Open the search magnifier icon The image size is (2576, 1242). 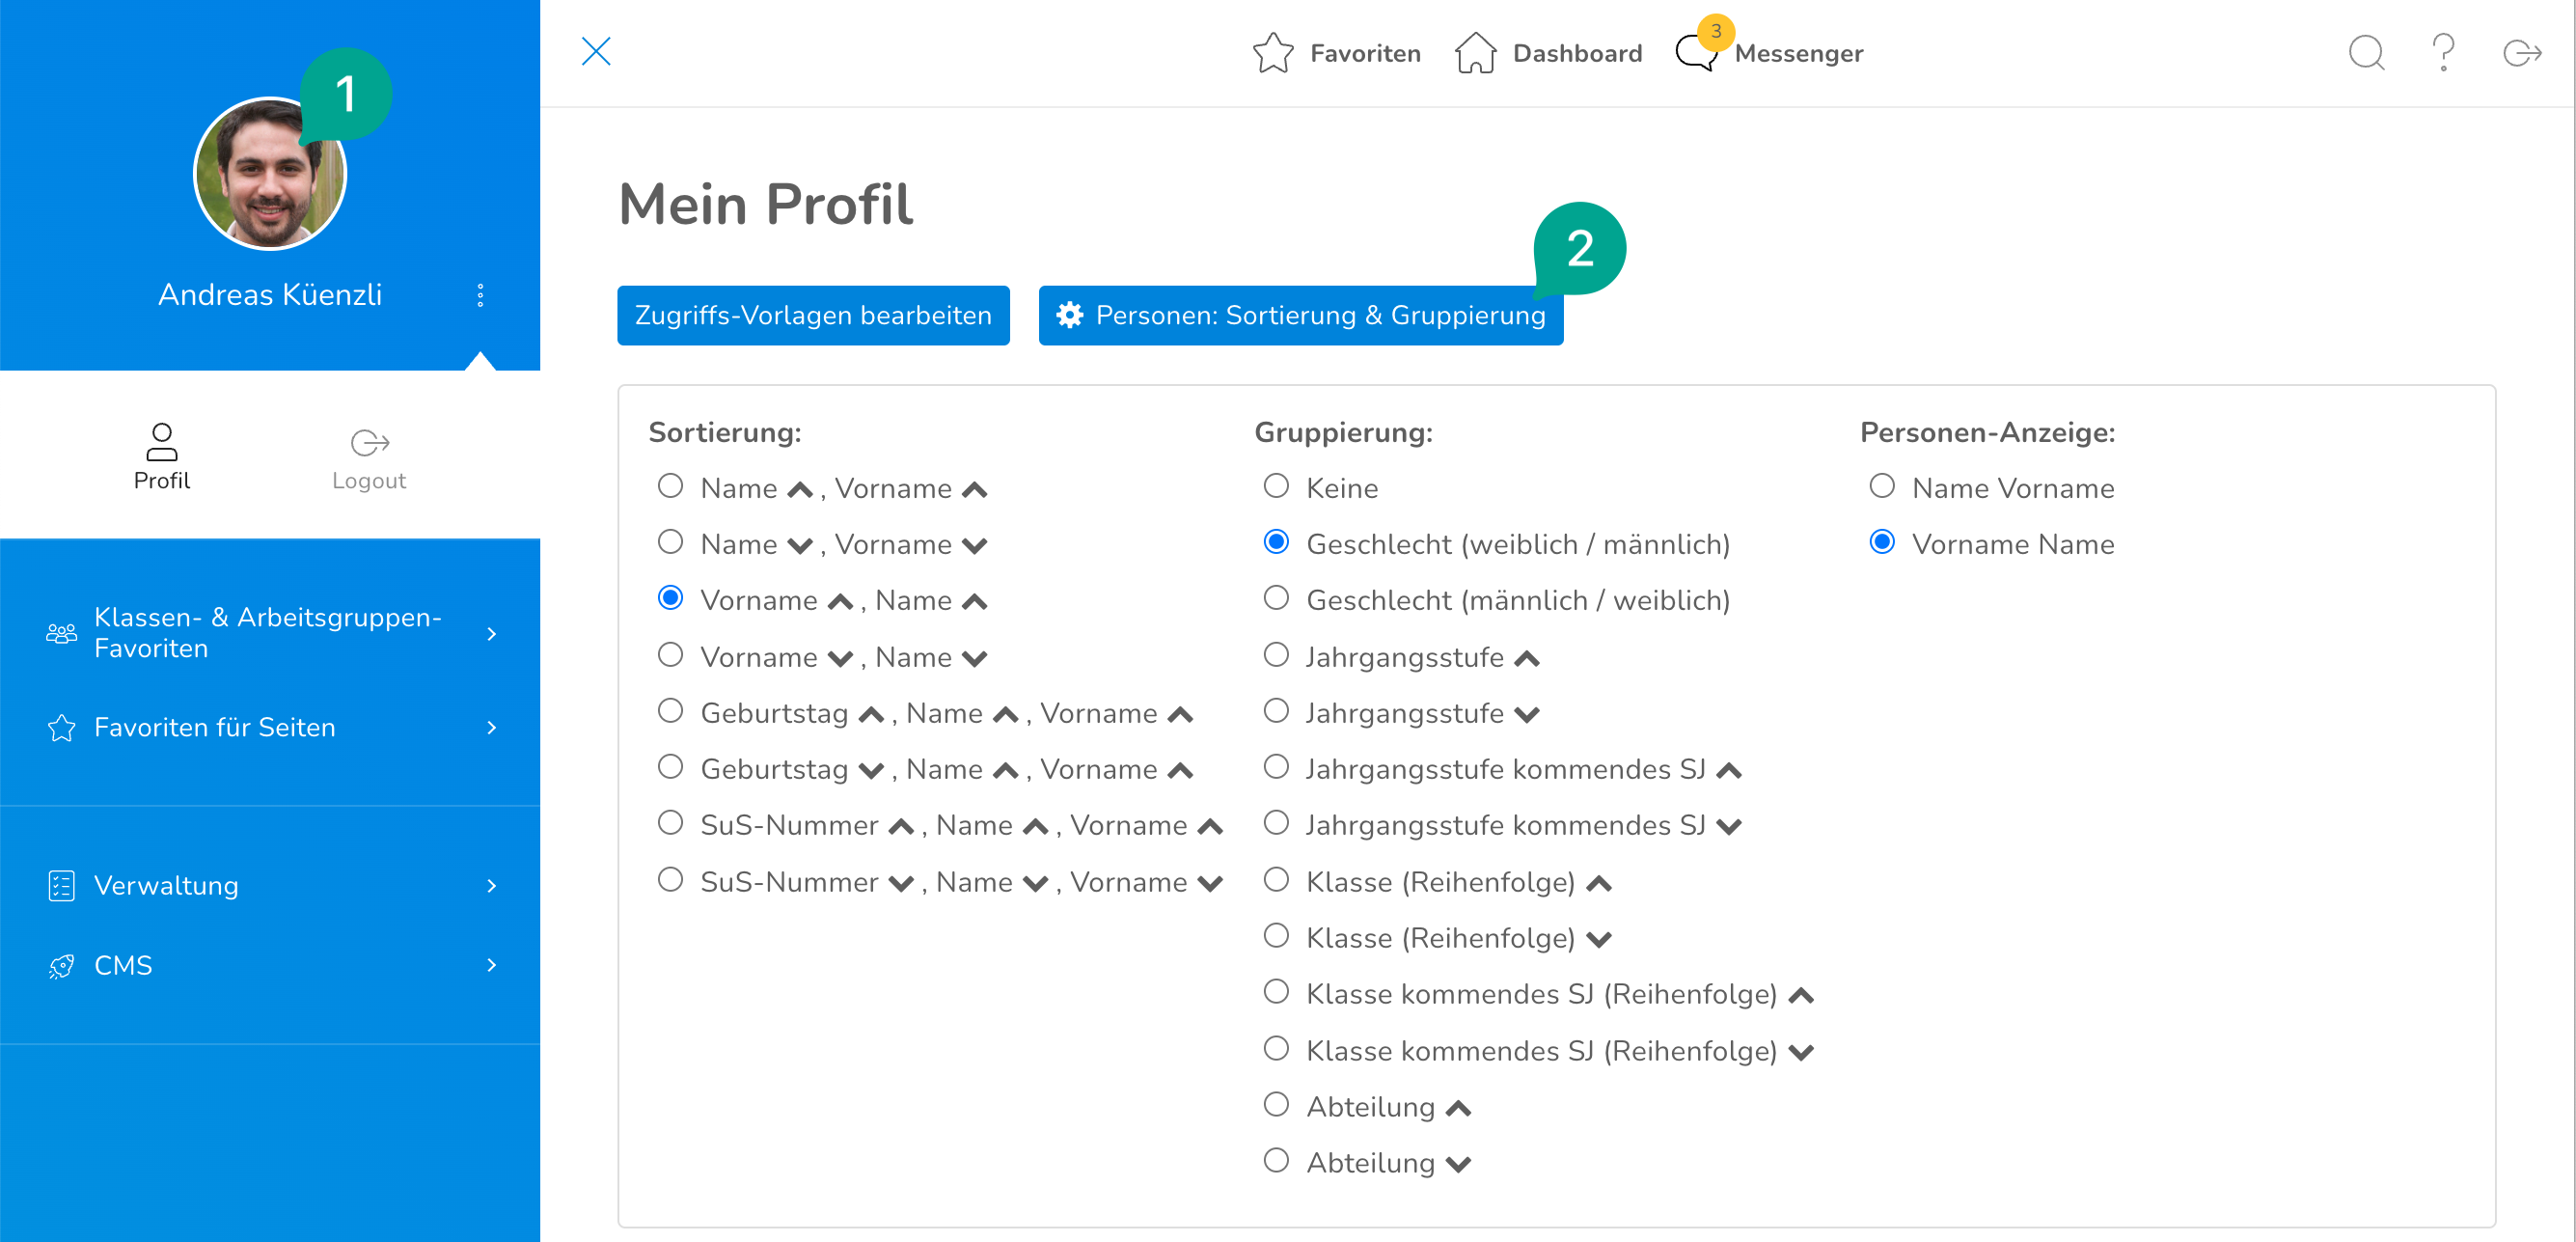click(x=2365, y=52)
